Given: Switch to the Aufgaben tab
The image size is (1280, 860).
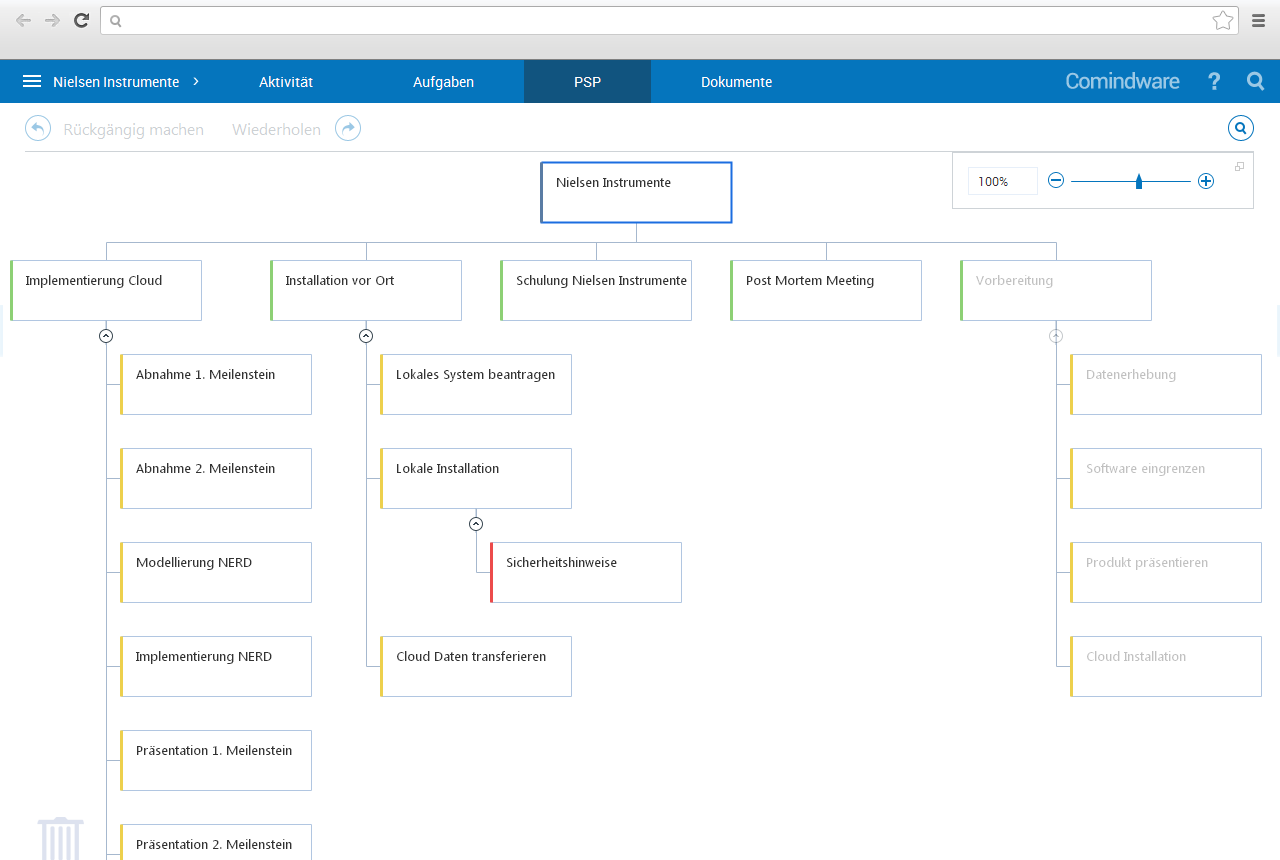Looking at the screenshot, I should coord(443,82).
